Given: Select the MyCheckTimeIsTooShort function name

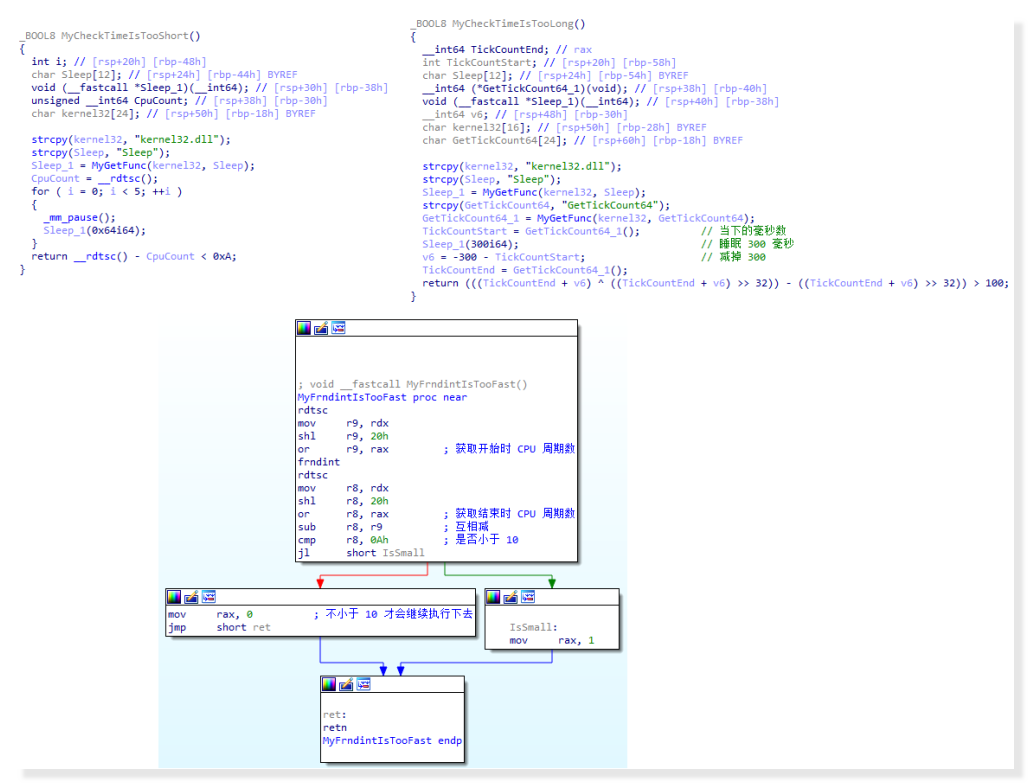Looking at the screenshot, I should click(x=127, y=36).
